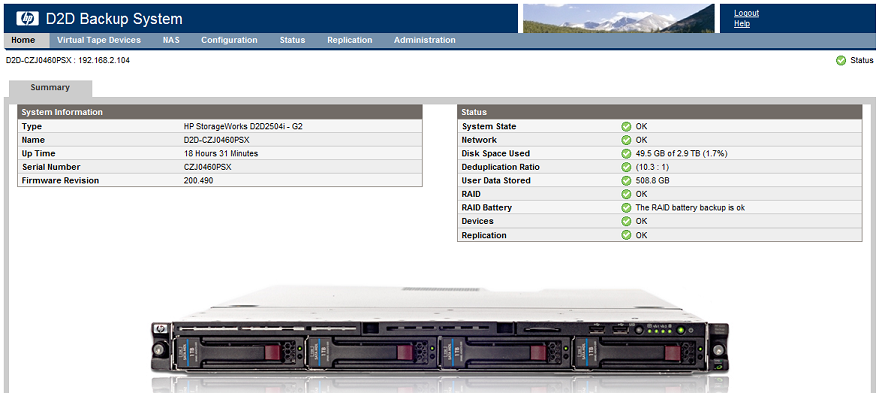Click the check icon for RAID Battery

pos(626,207)
